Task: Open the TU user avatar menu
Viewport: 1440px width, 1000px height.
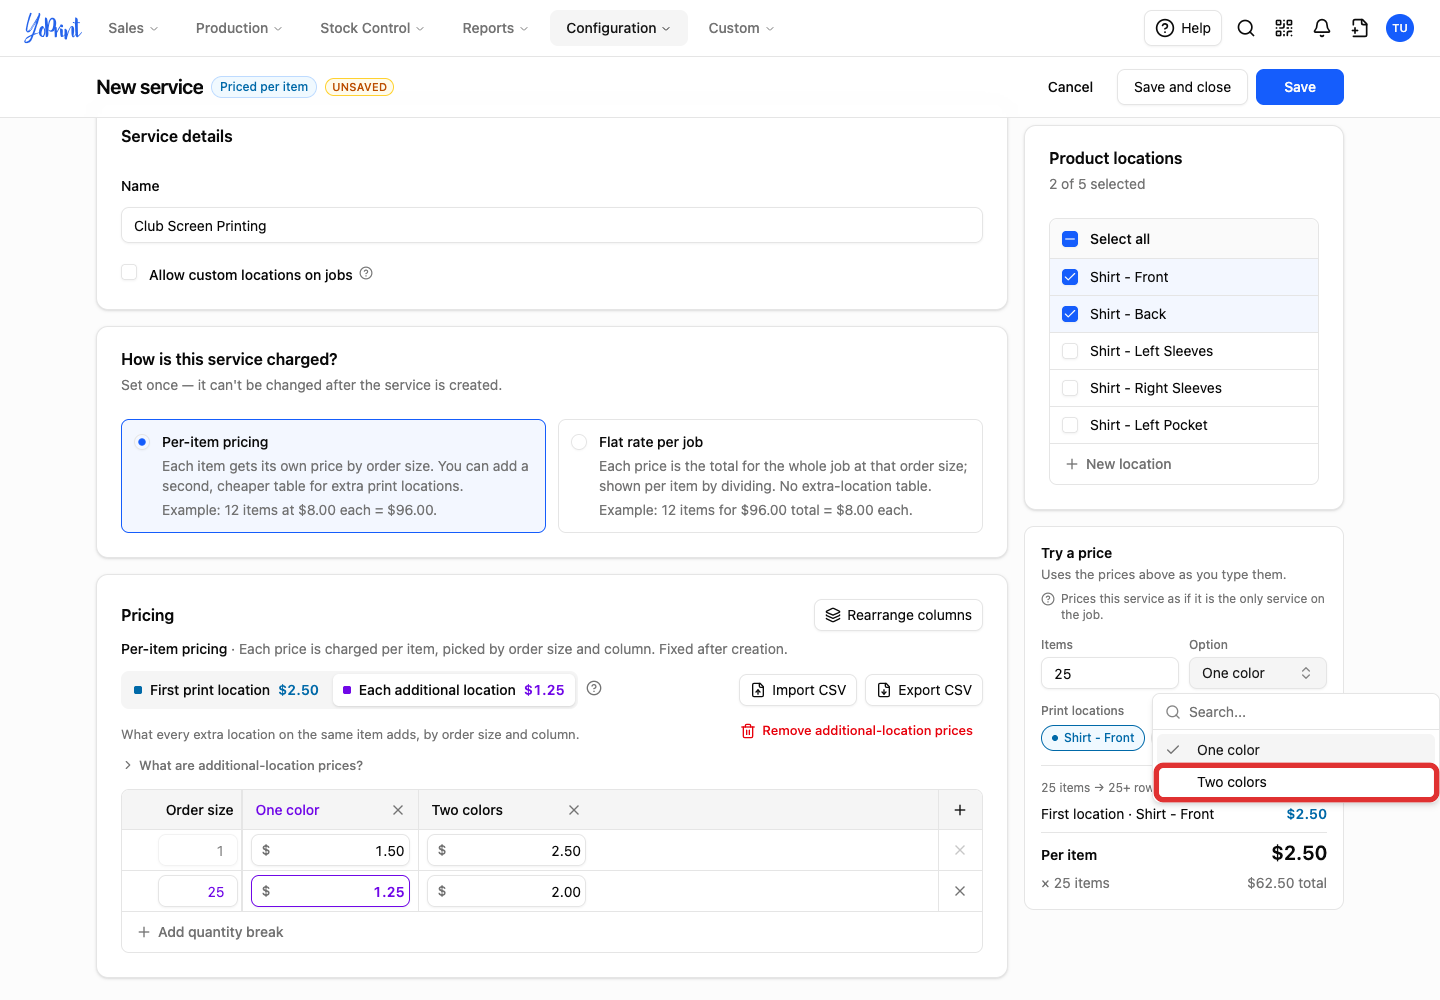Action: pos(1400,28)
